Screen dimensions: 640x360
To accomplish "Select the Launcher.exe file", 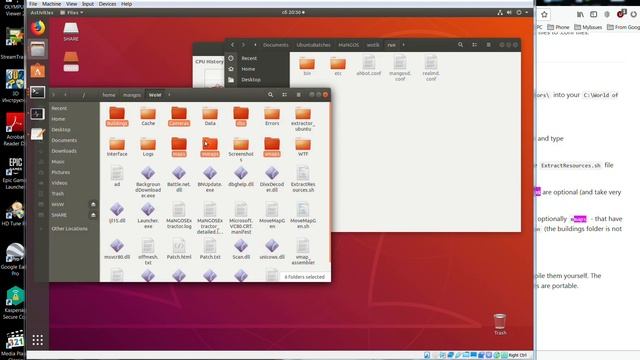I will point(148,215).
